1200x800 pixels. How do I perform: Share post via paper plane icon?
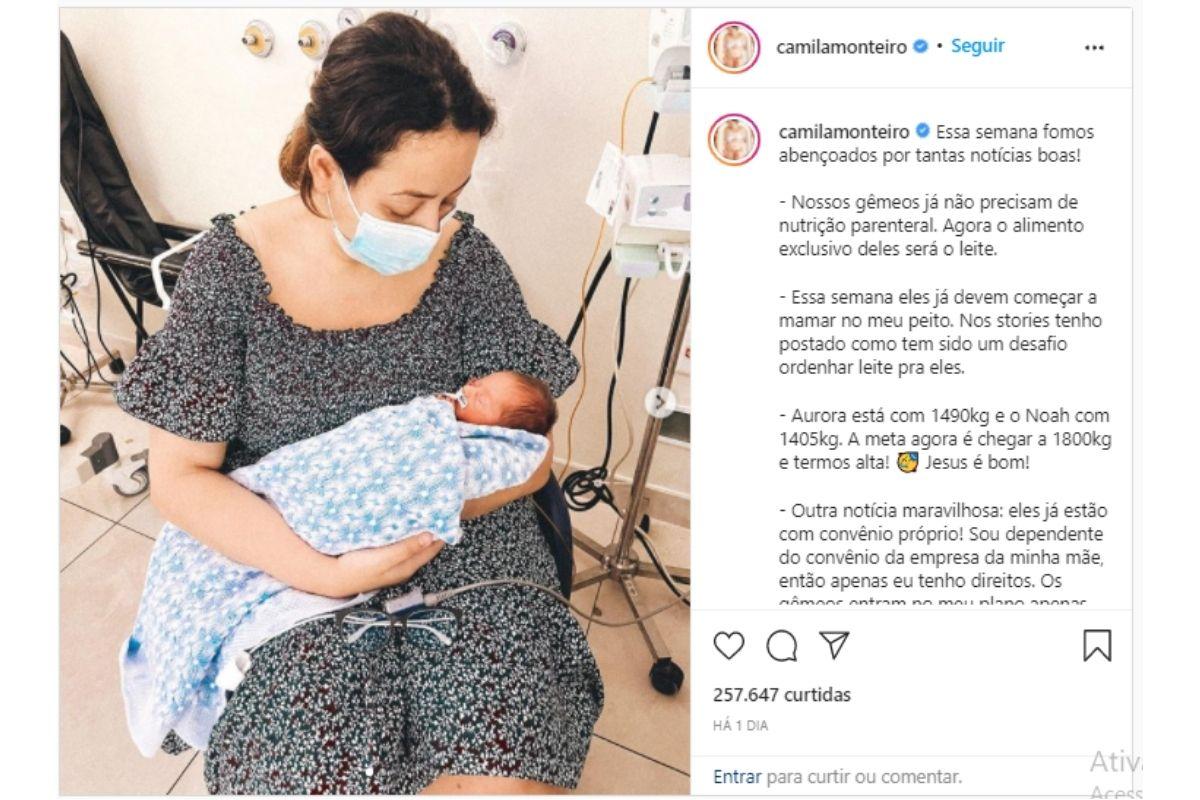coord(834,646)
